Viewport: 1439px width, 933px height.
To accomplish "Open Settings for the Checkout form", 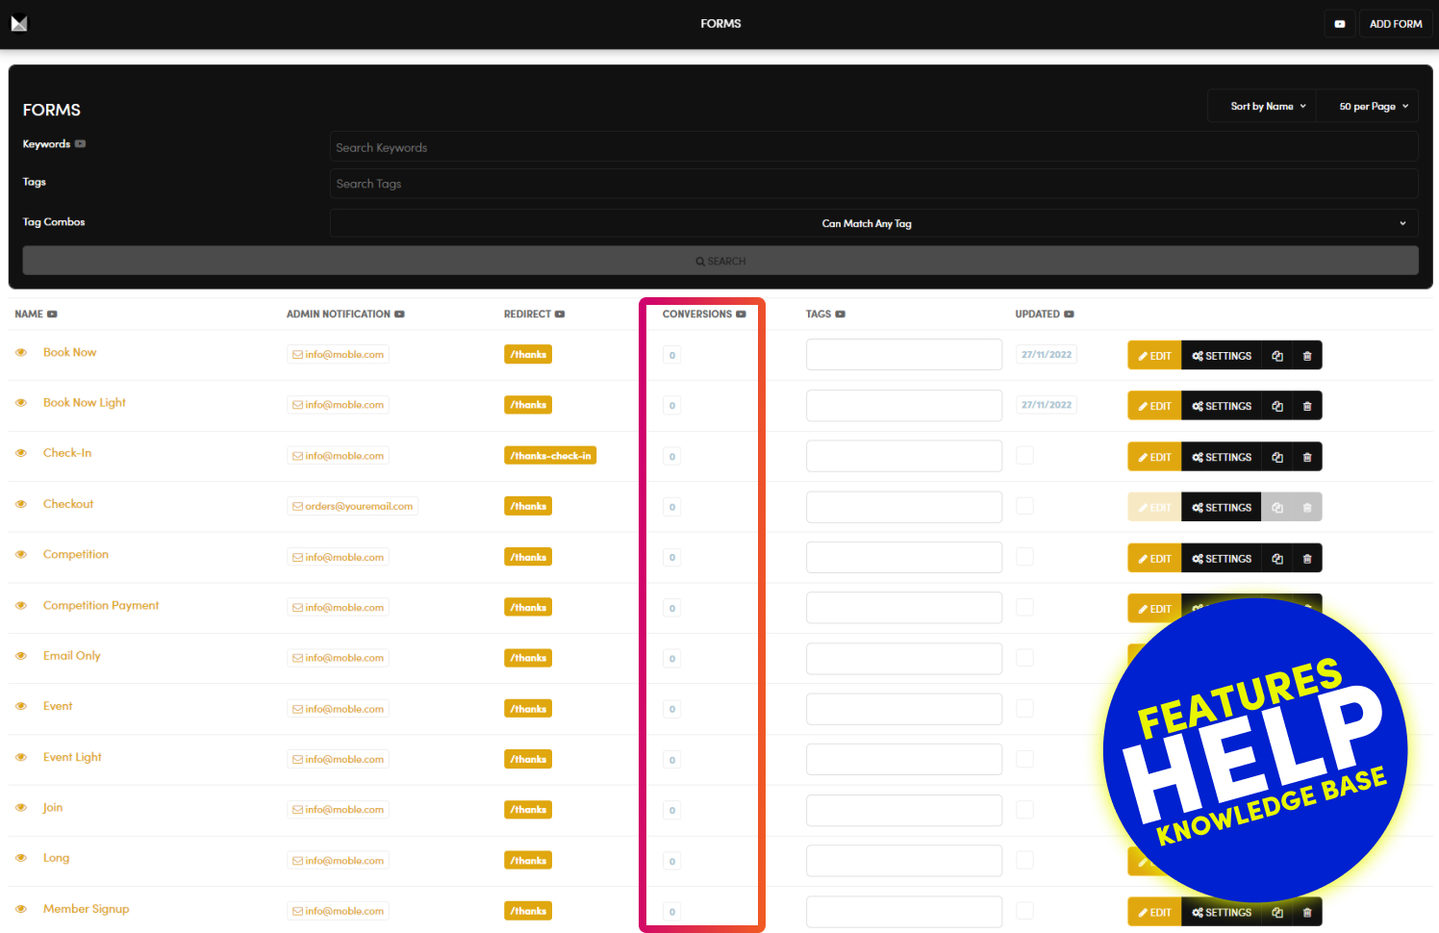I will click(1221, 507).
